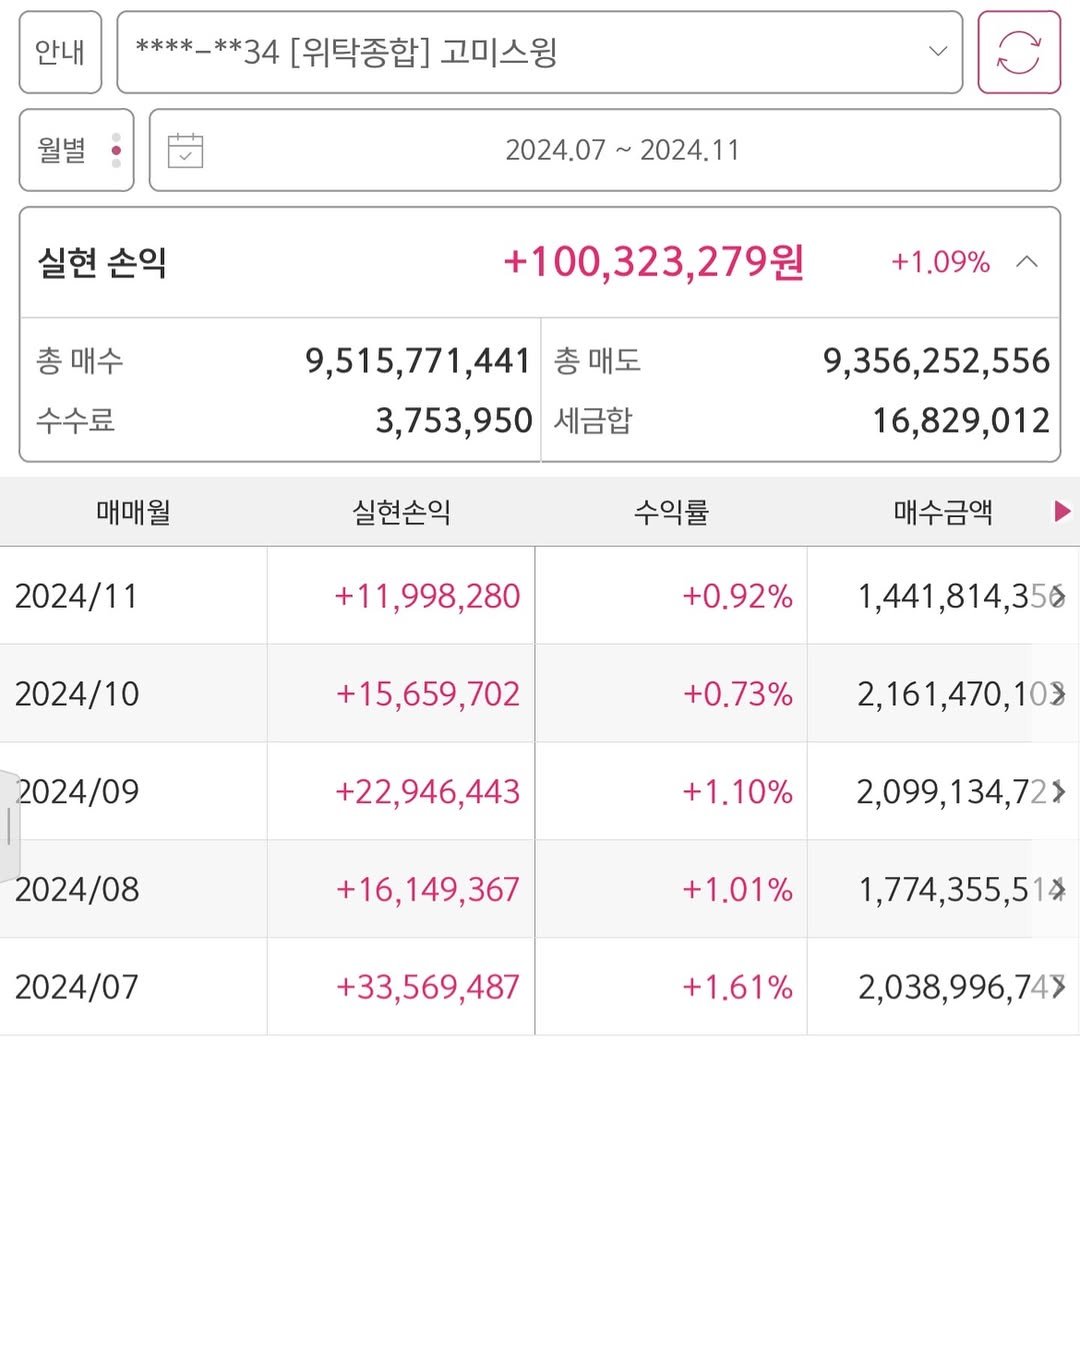Viewport: 1080px width, 1350px height.
Task: Click the calendar icon in date field
Action: [x=185, y=150]
